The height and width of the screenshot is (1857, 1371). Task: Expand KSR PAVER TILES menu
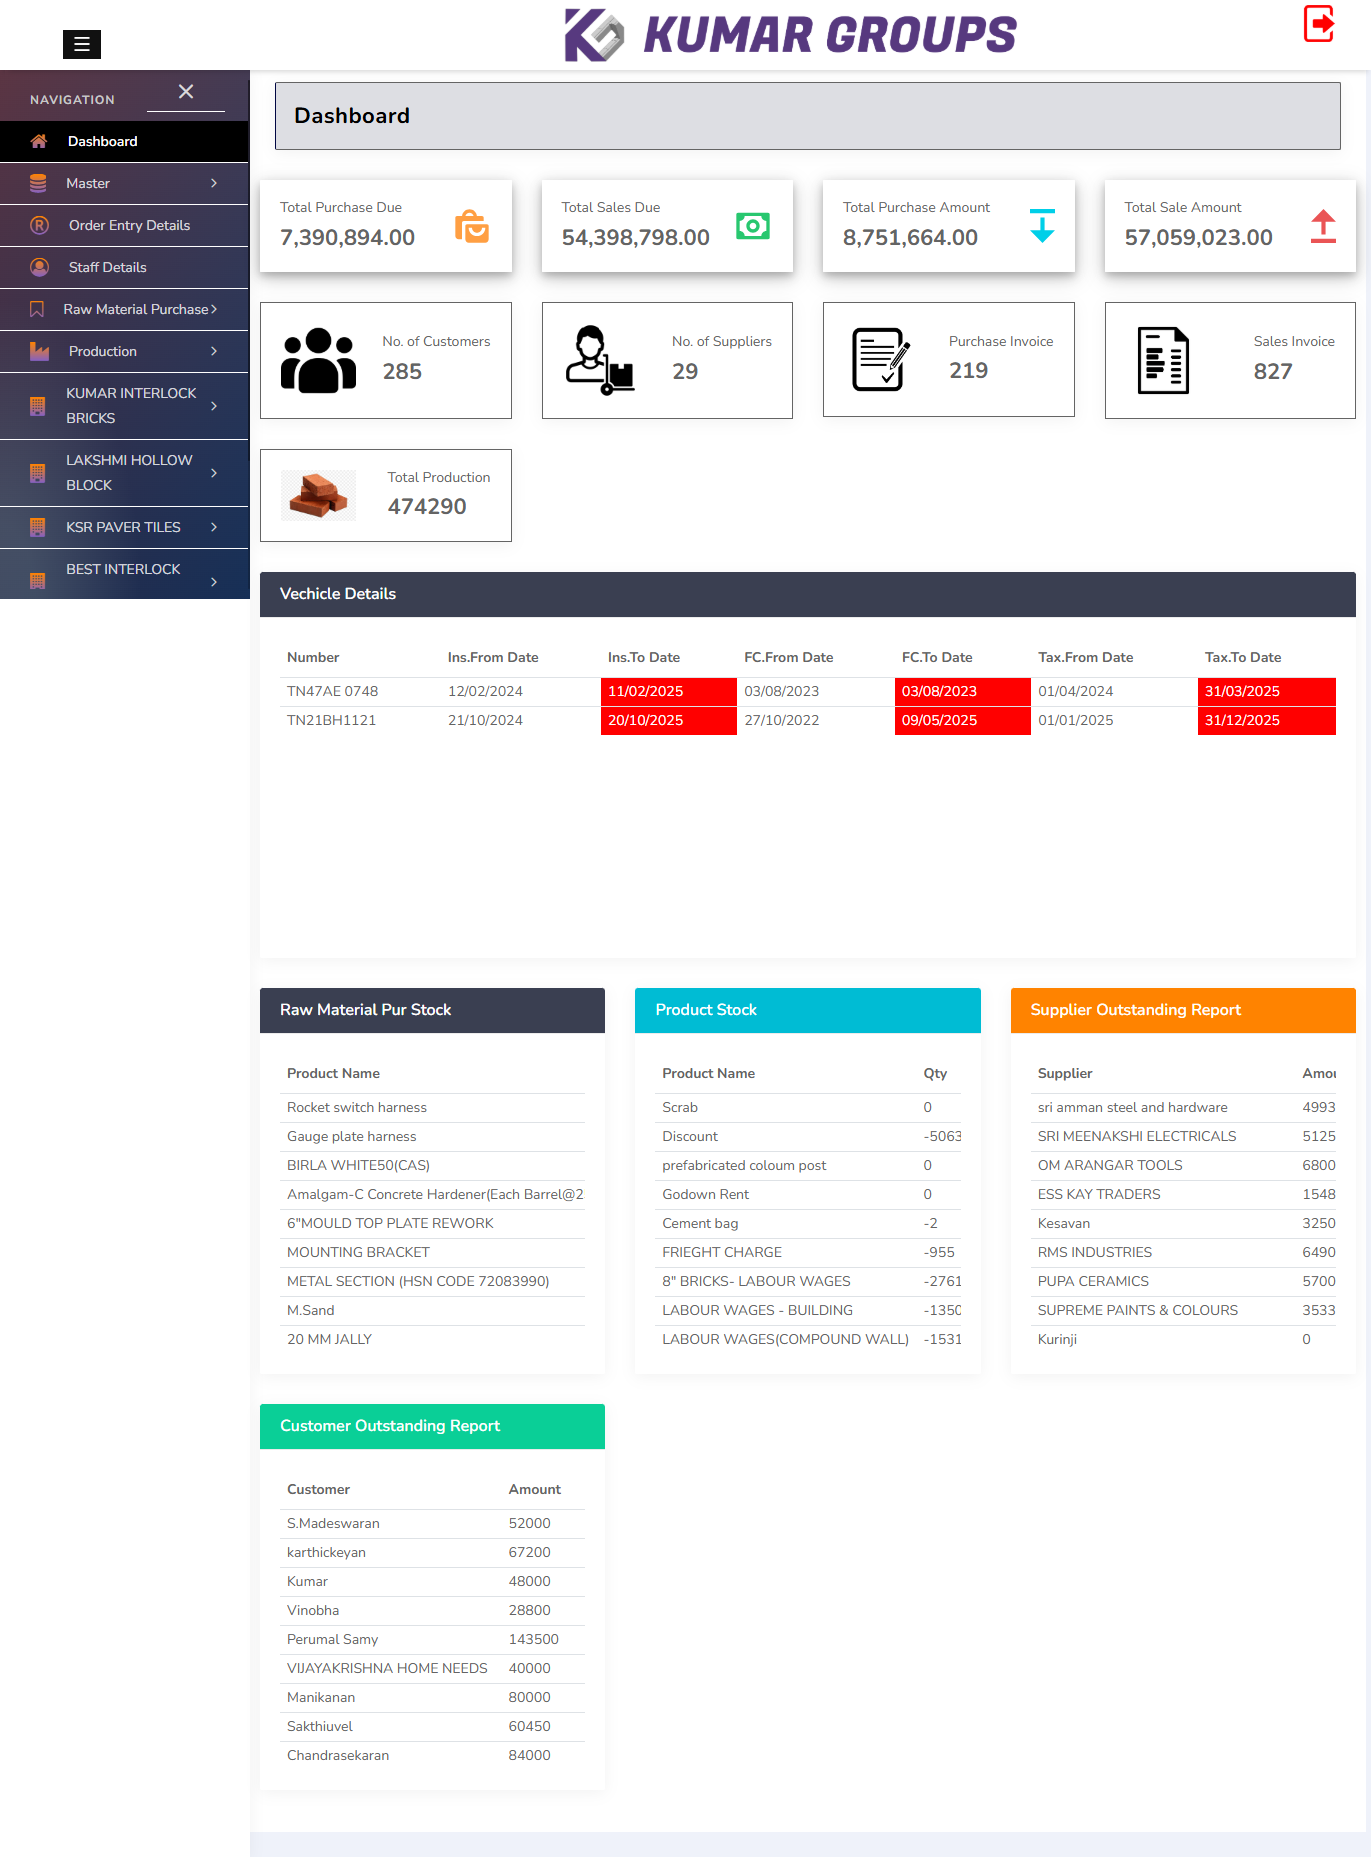coord(124,527)
